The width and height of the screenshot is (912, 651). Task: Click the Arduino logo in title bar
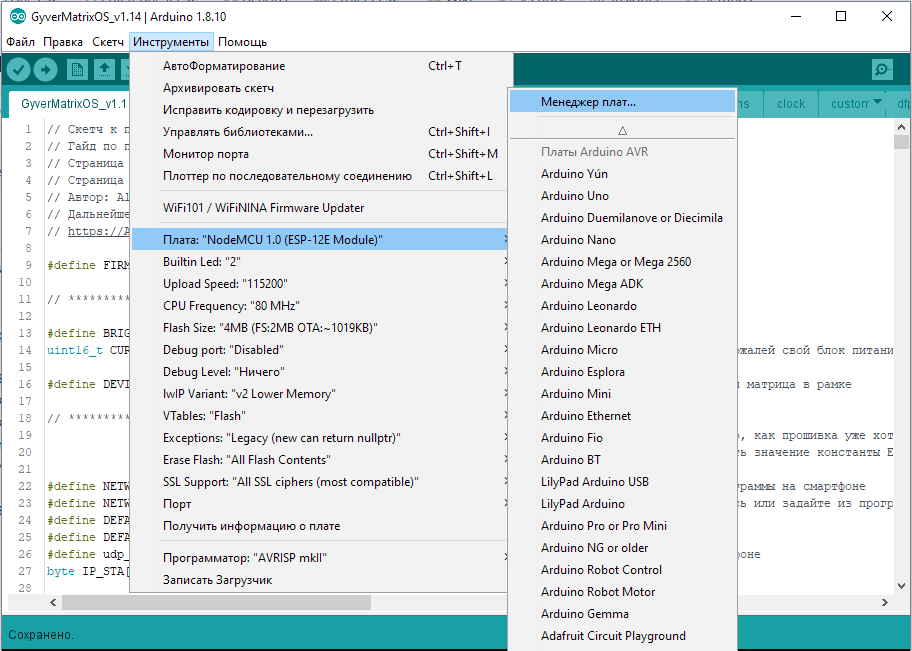pos(17,16)
